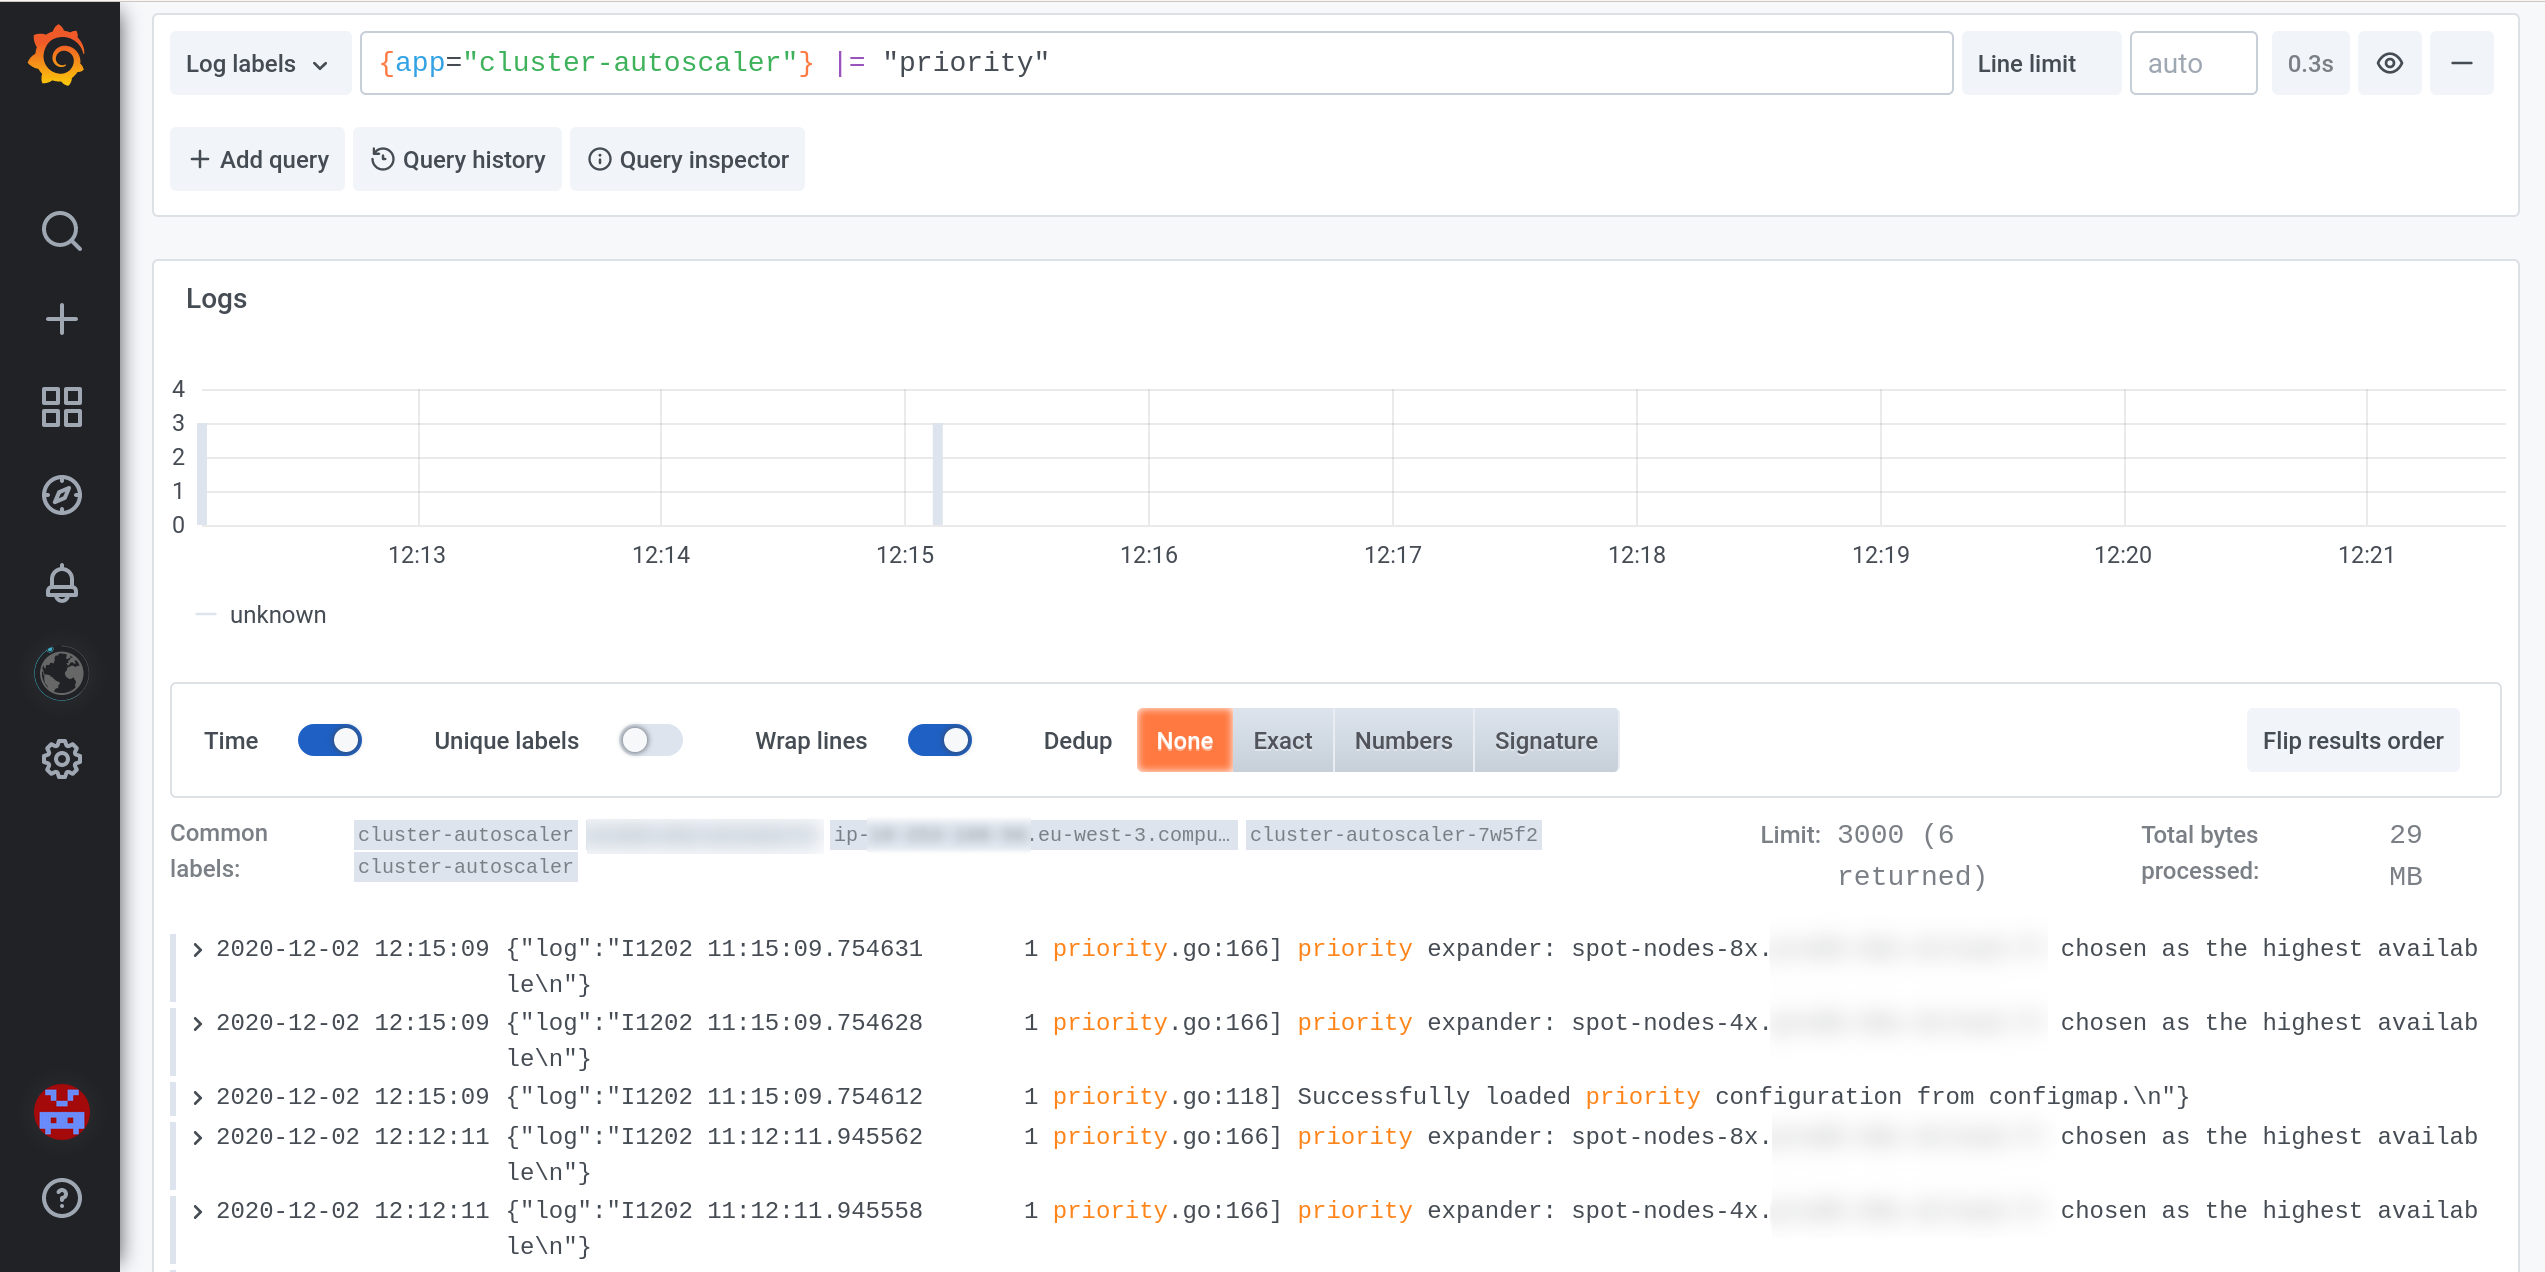The height and width of the screenshot is (1272, 2545).
Task: Open Grafana home via the logo
Action: tap(60, 55)
